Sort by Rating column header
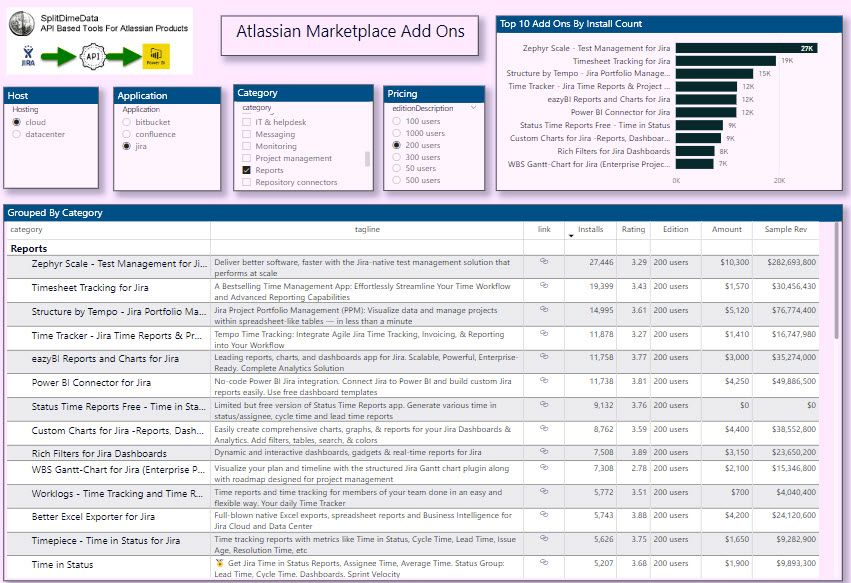Viewport: 851px width, 583px height. pyautogui.click(x=633, y=229)
